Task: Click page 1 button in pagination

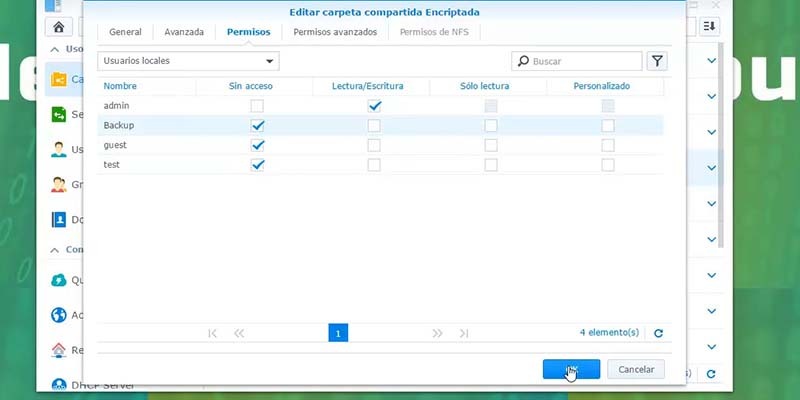Action: (338, 333)
